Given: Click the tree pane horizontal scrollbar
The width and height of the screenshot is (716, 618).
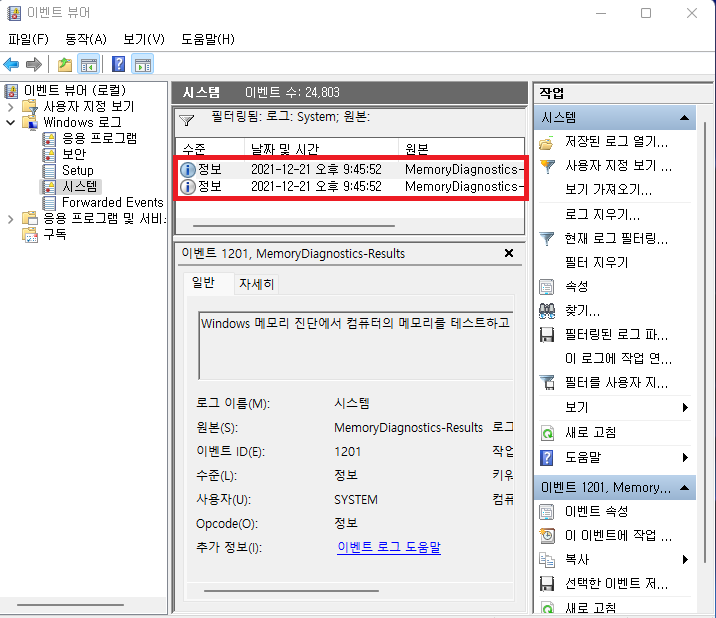Looking at the screenshot, I should coord(70,605).
